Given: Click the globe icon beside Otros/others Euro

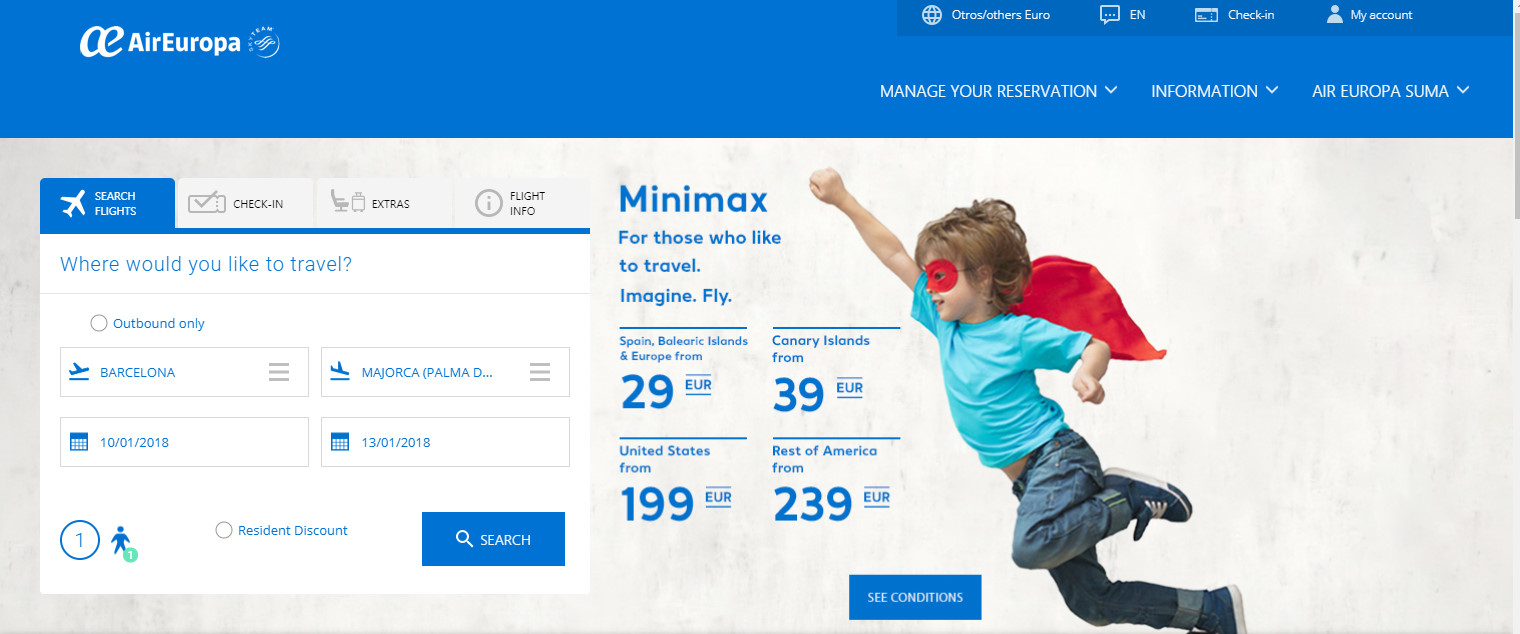Looking at the screenshot, I should 932,15.
